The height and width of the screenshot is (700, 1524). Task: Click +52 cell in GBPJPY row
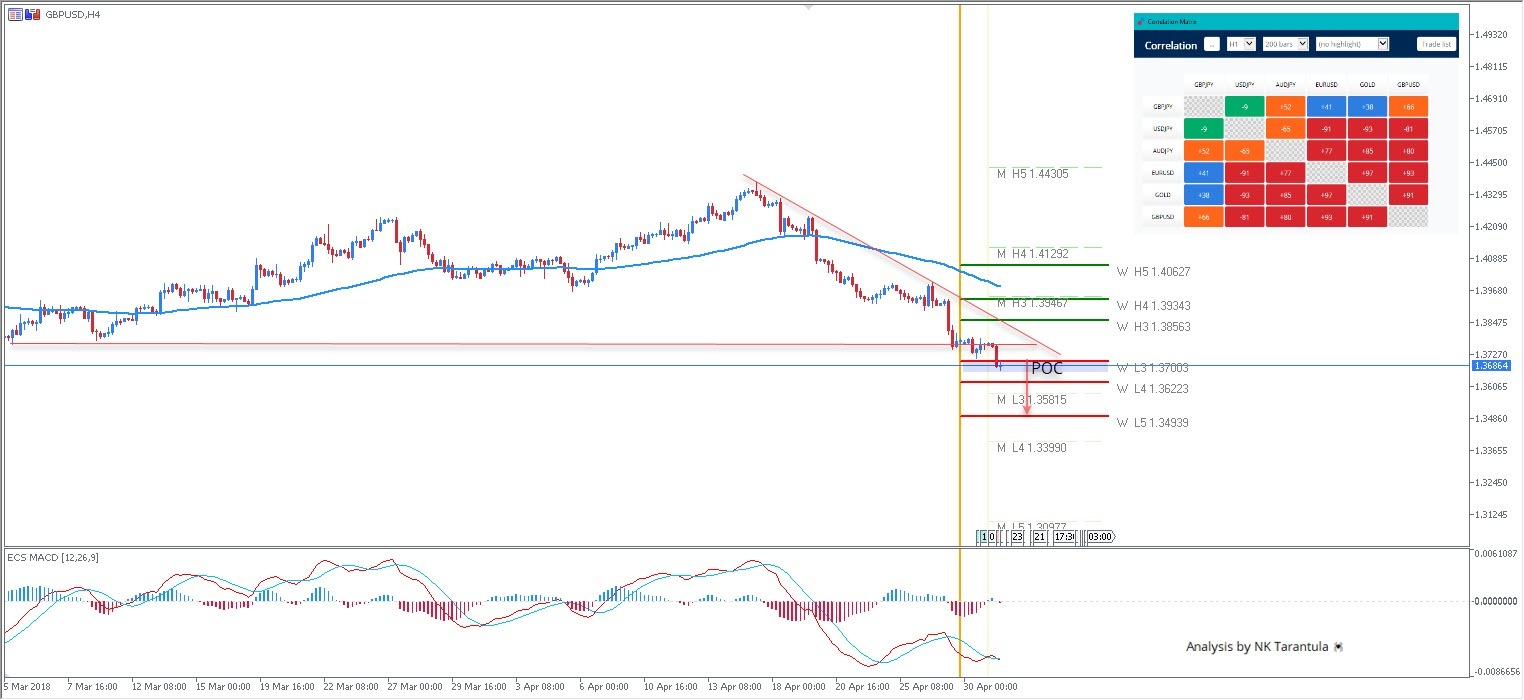pos(1285,106)
